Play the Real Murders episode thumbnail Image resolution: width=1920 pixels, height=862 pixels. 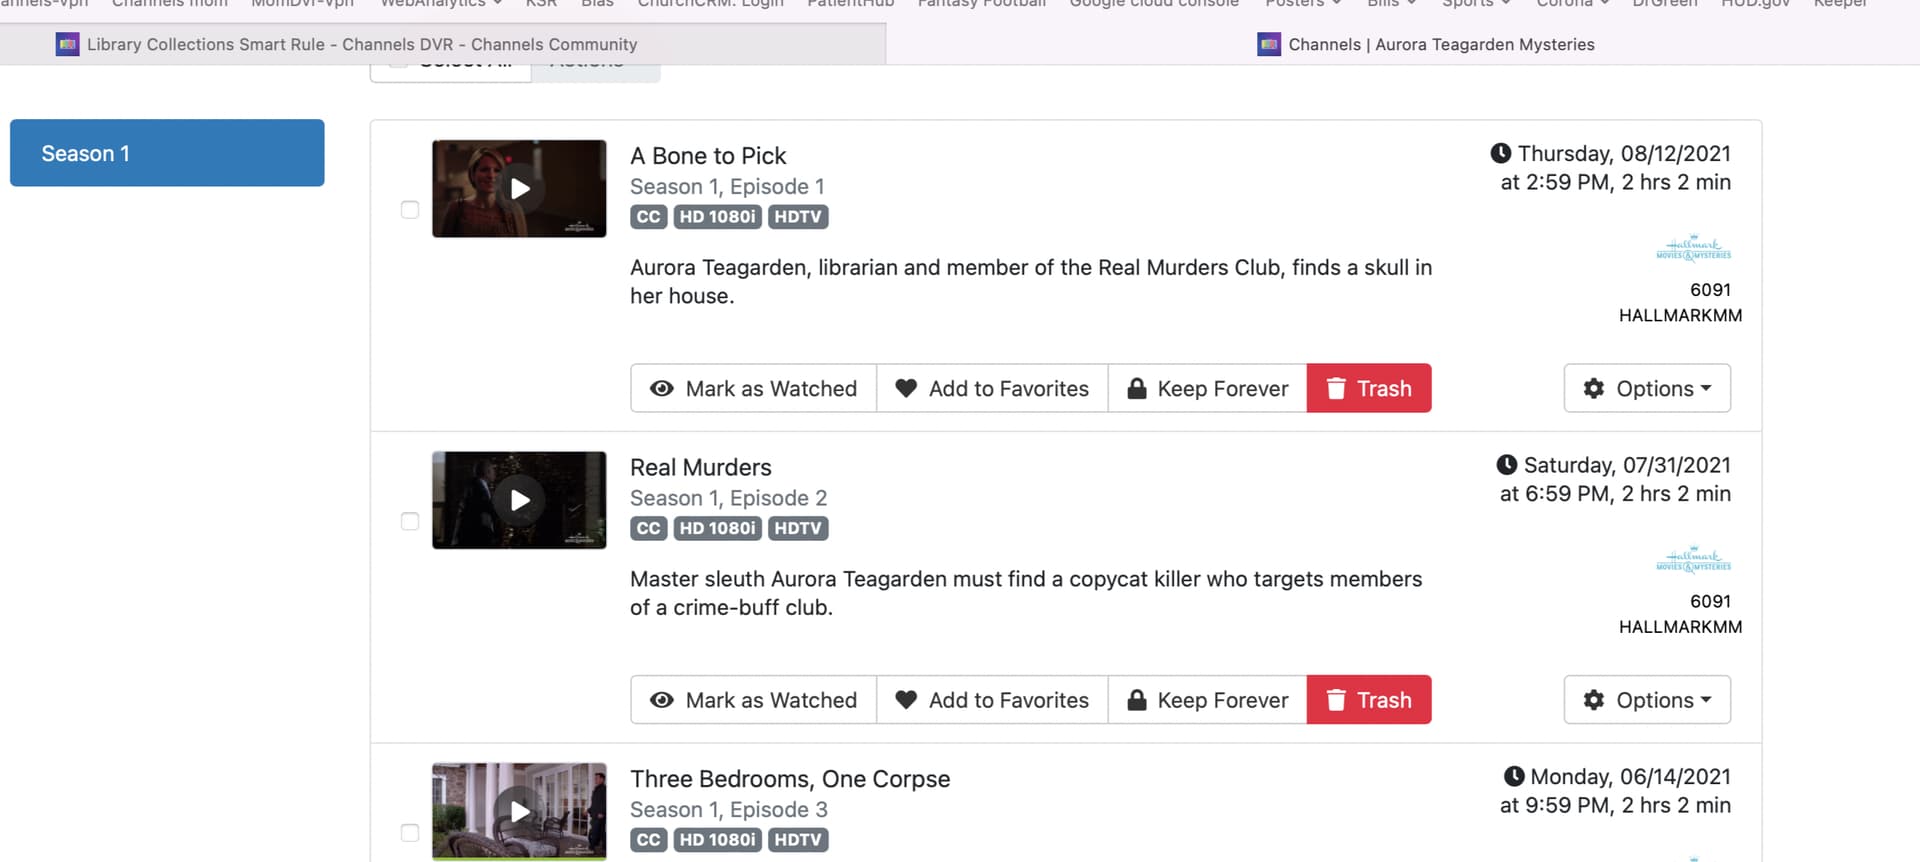(519, 500)
